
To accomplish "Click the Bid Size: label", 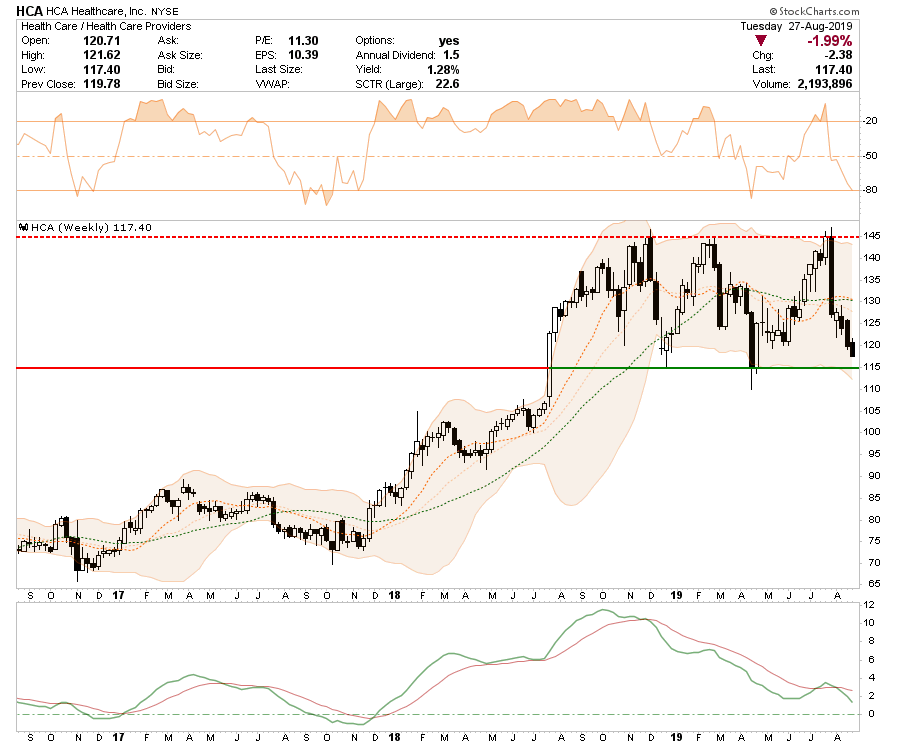I will (x=178, y=84).
